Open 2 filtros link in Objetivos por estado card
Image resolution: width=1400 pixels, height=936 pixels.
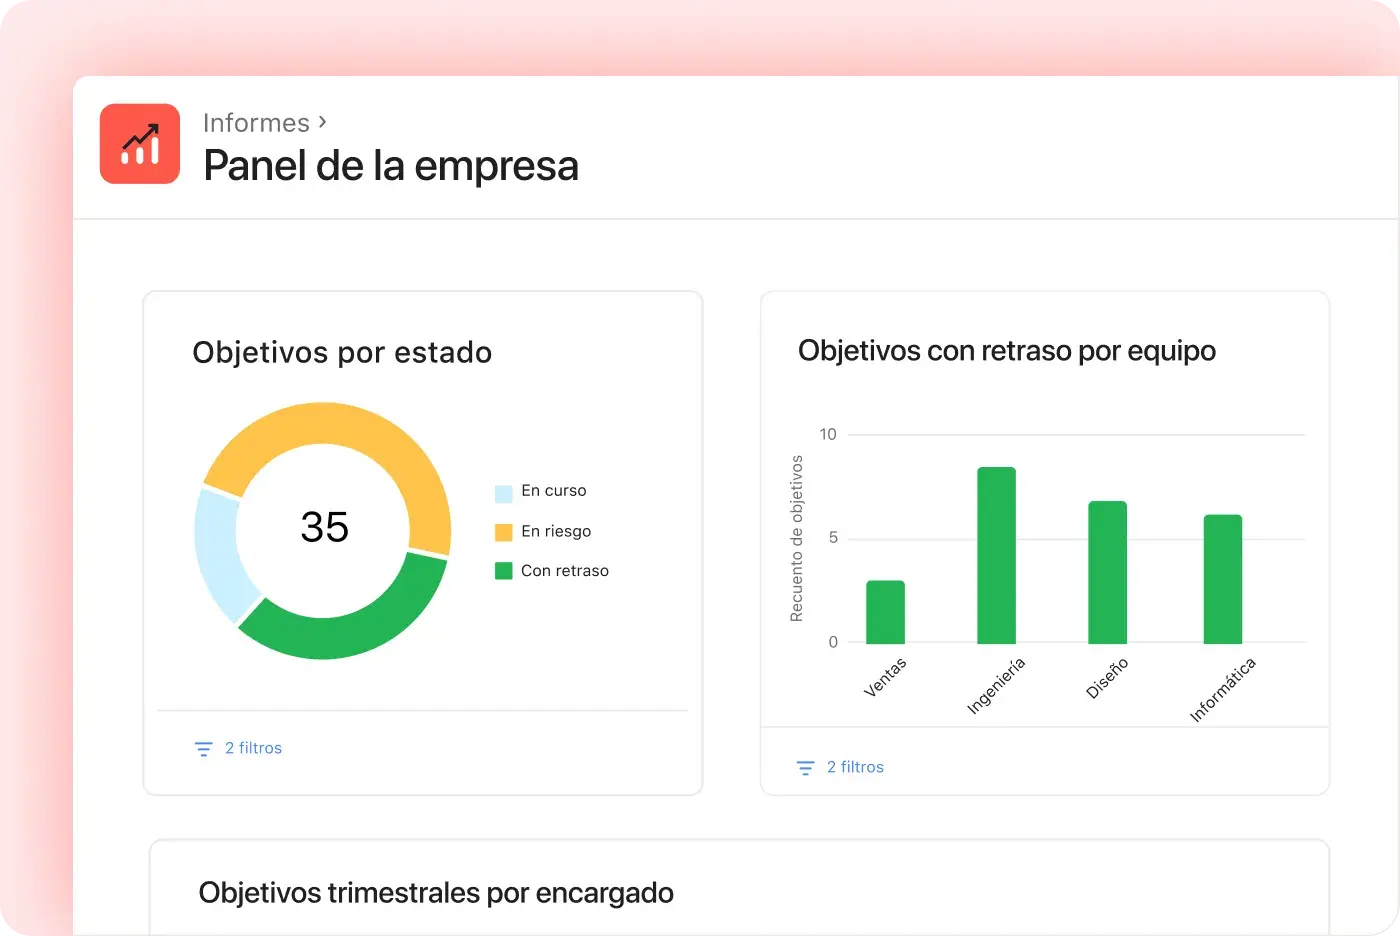[x=253, y=748]
